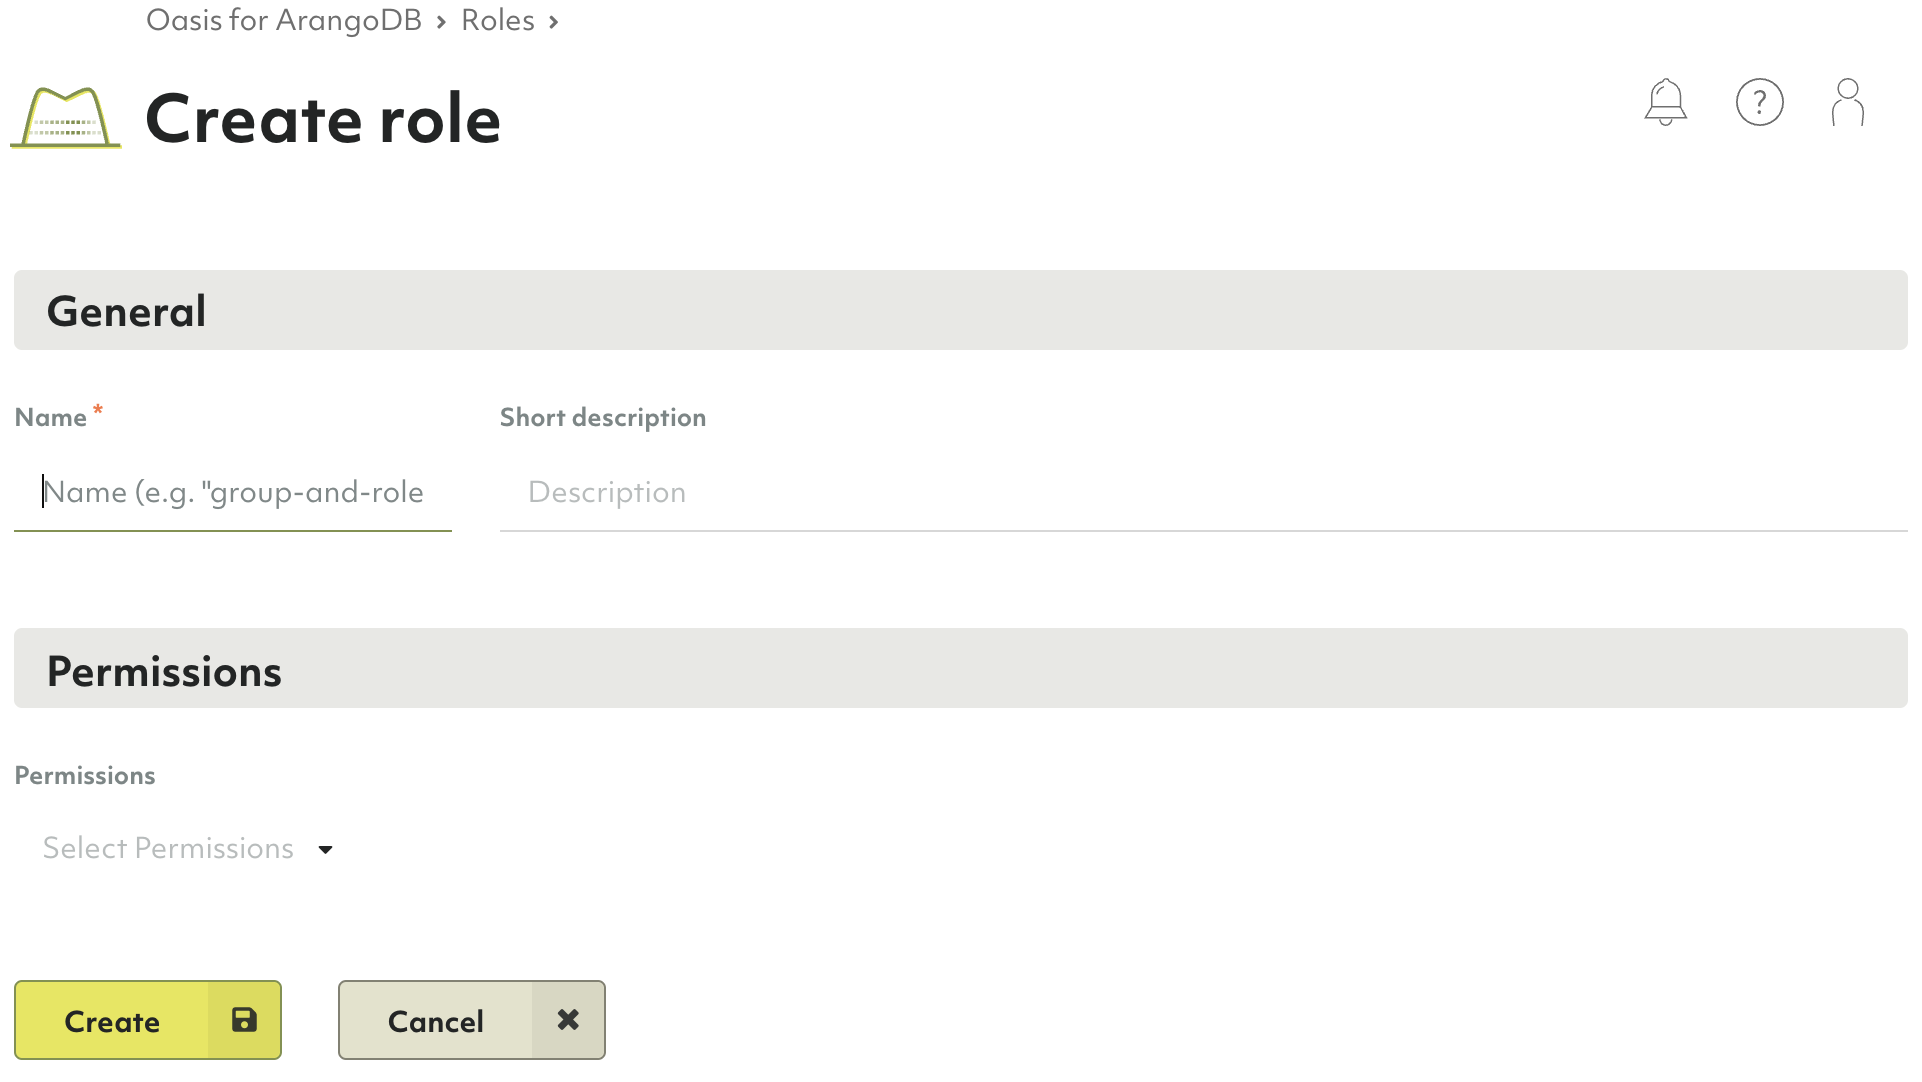Focus the Short description field
Image resolution: width=1922 pixels, height=1082 pixels.
pos(1203,492)
